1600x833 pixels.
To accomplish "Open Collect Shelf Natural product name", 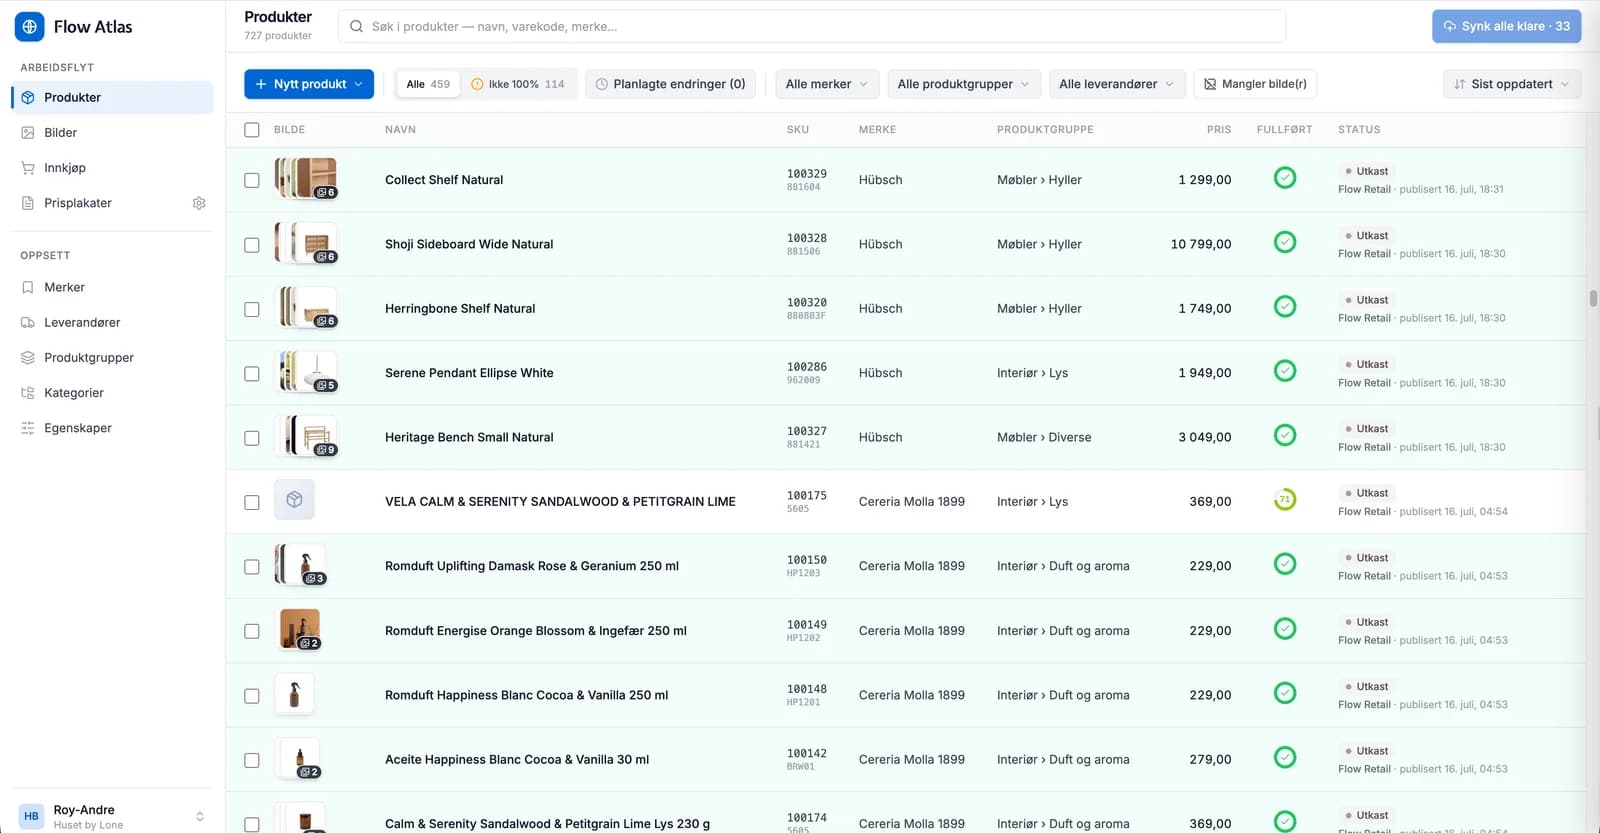I will 444,180.
